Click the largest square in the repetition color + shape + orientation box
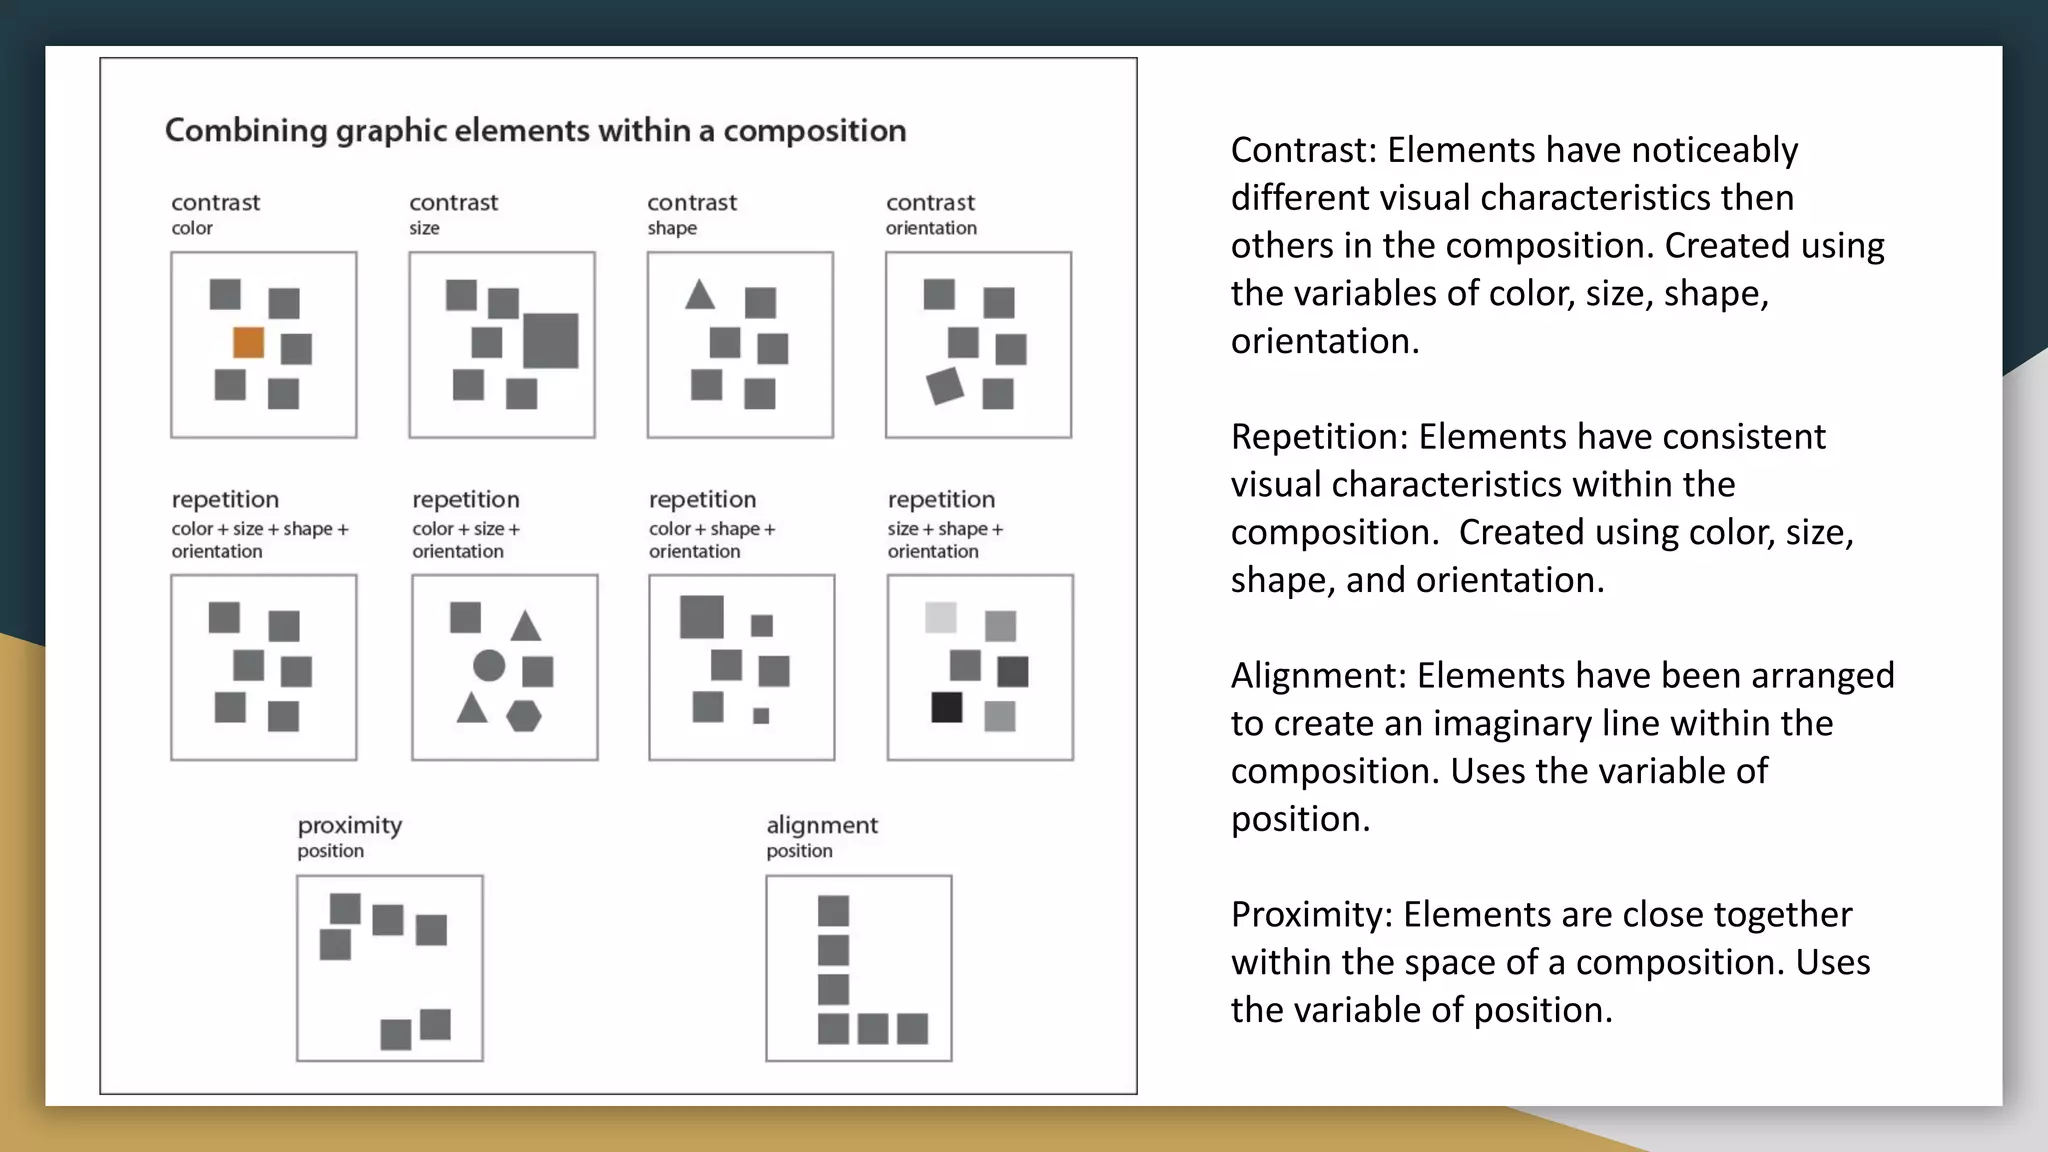Viewport: 2048px width, 1152px height. pos(702,617)
